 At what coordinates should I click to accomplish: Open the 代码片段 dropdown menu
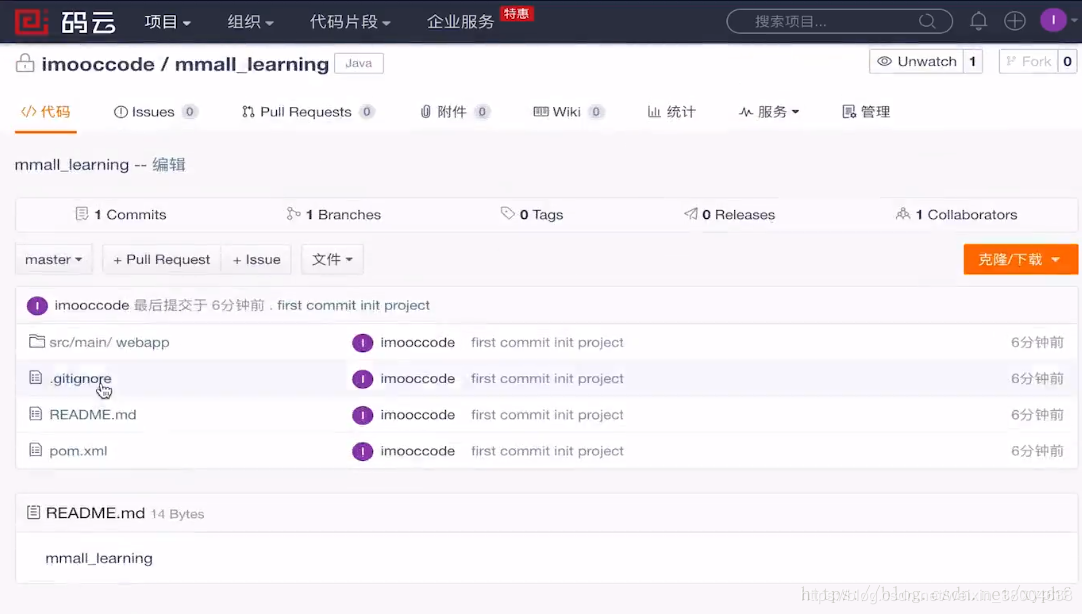pyautogui.click(x=351, y=22)
